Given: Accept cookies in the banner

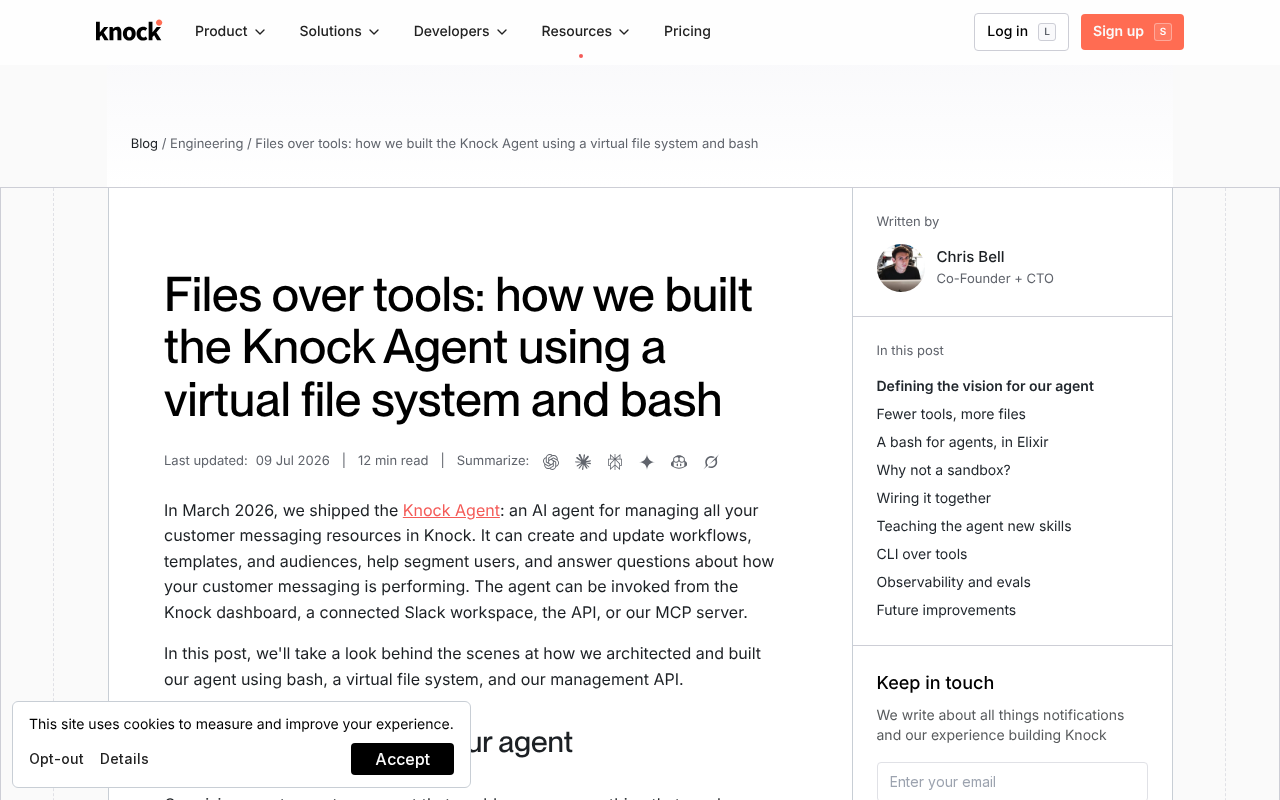Looking at the screenshot, I should (x=402, y=759).
